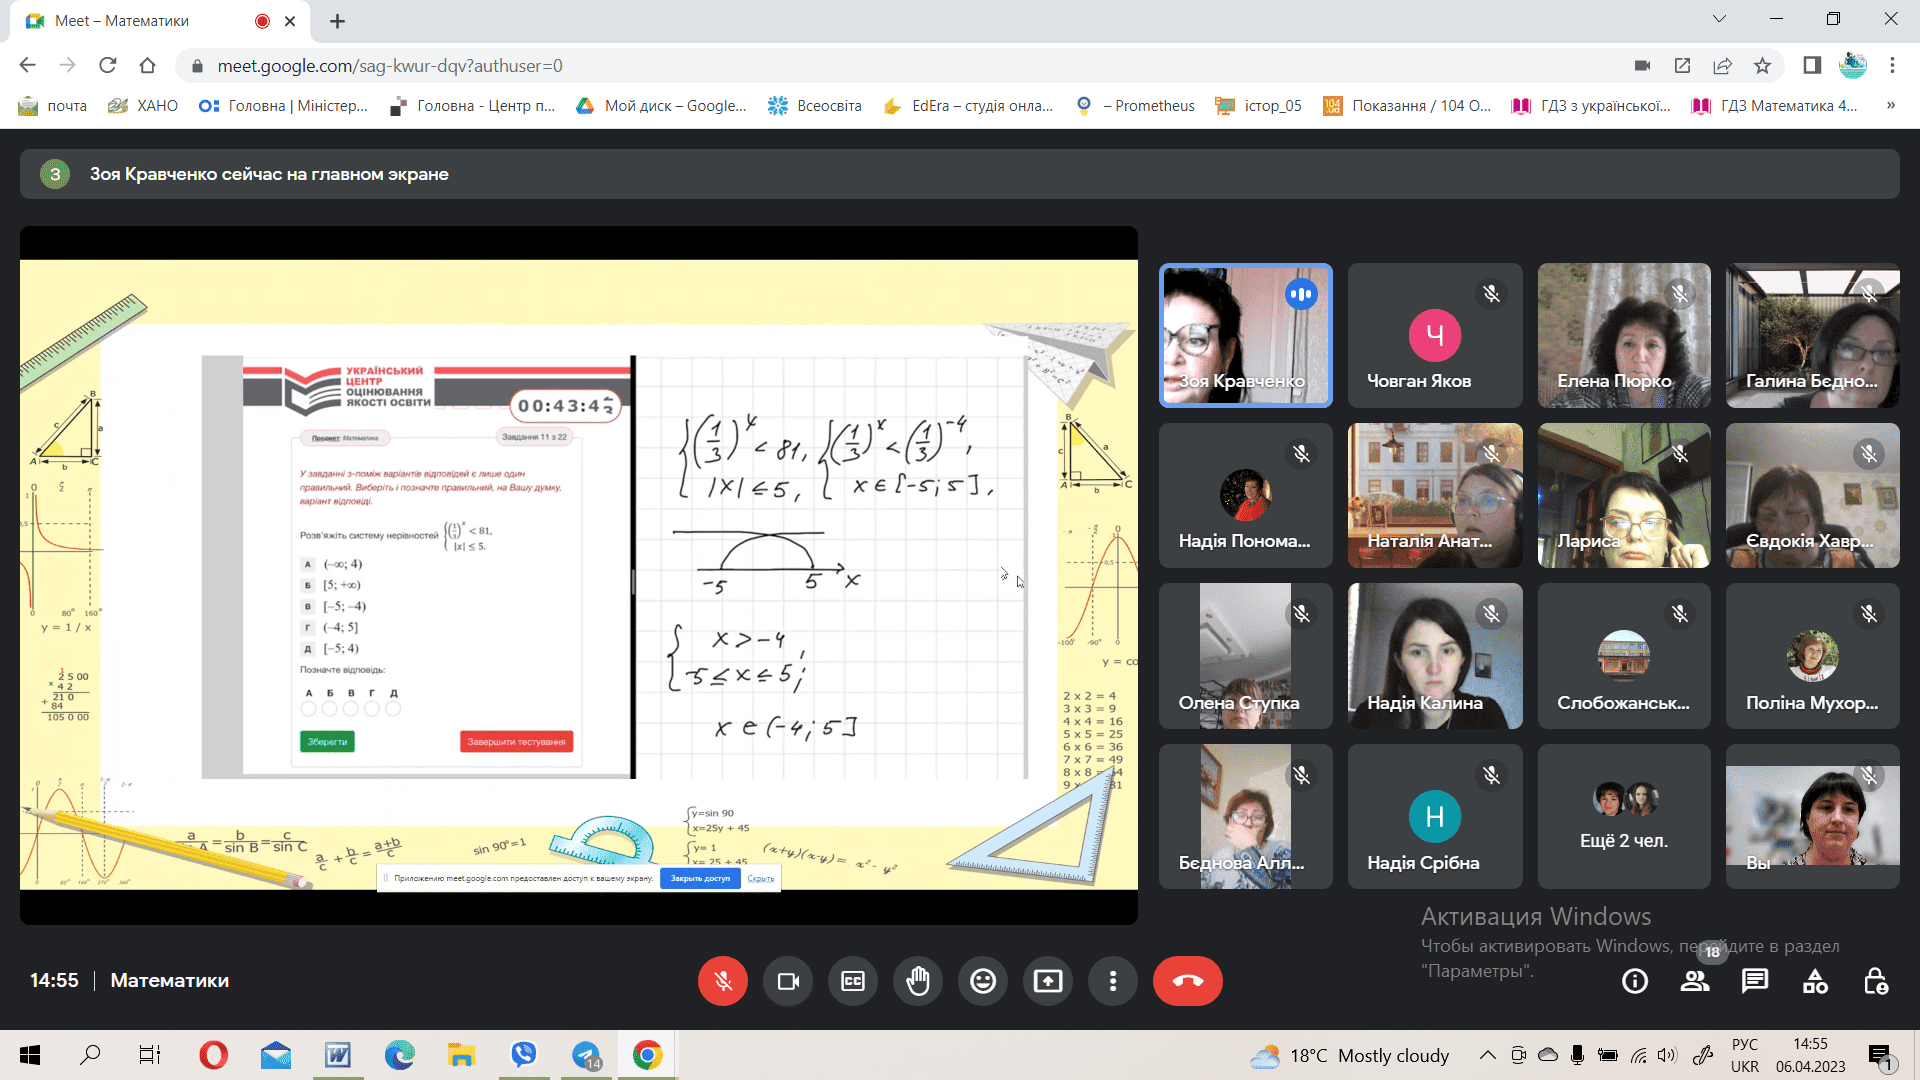Click Лариса video tile

coord(1624,495)
